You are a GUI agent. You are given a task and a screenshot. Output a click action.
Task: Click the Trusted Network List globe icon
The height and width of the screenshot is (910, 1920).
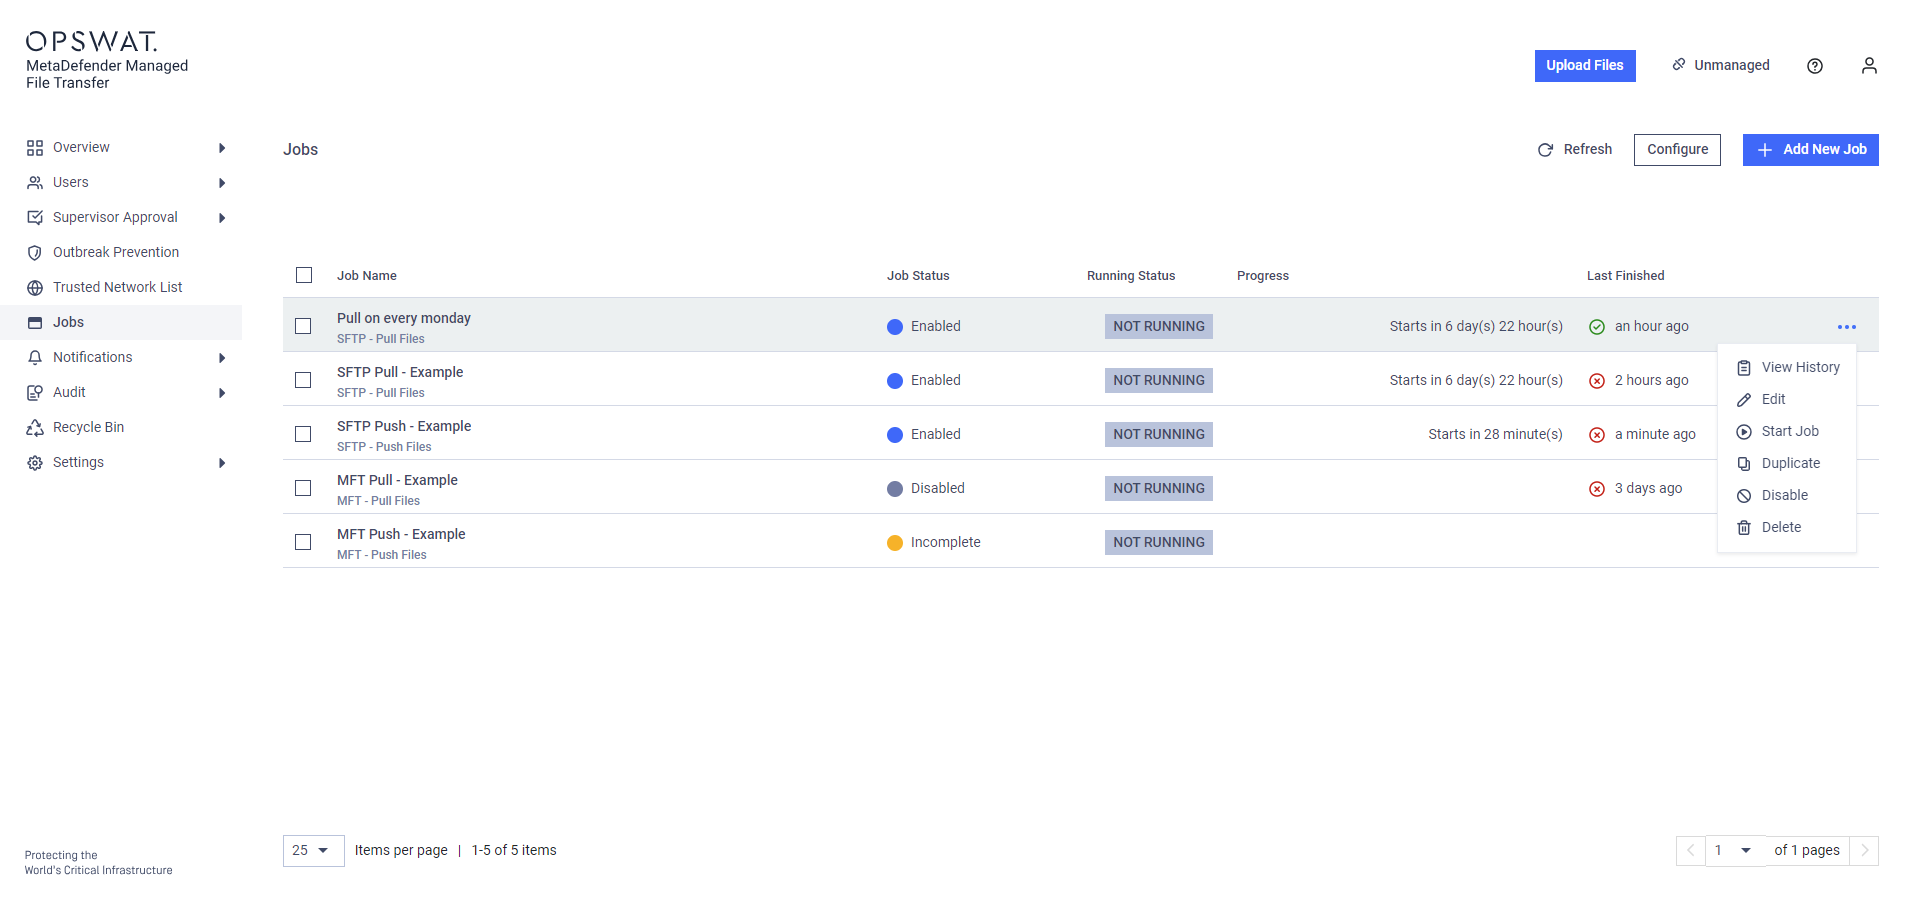click(x=35, y=288)
